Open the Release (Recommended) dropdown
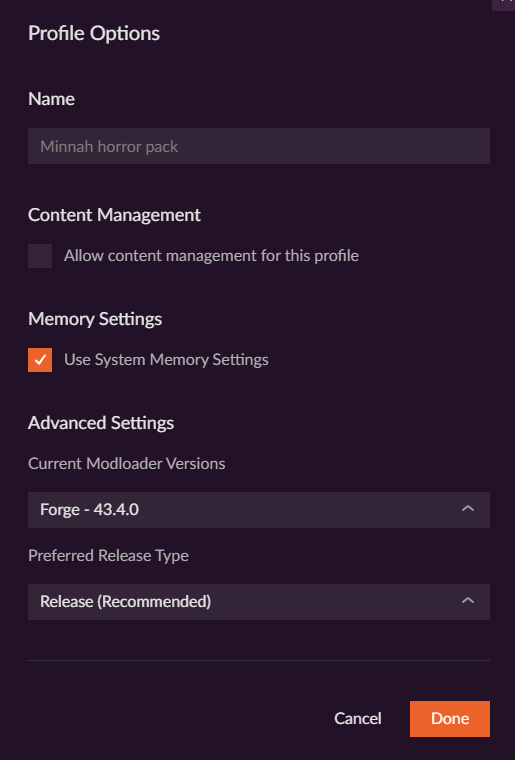515x760 pixels. point(259,602)
